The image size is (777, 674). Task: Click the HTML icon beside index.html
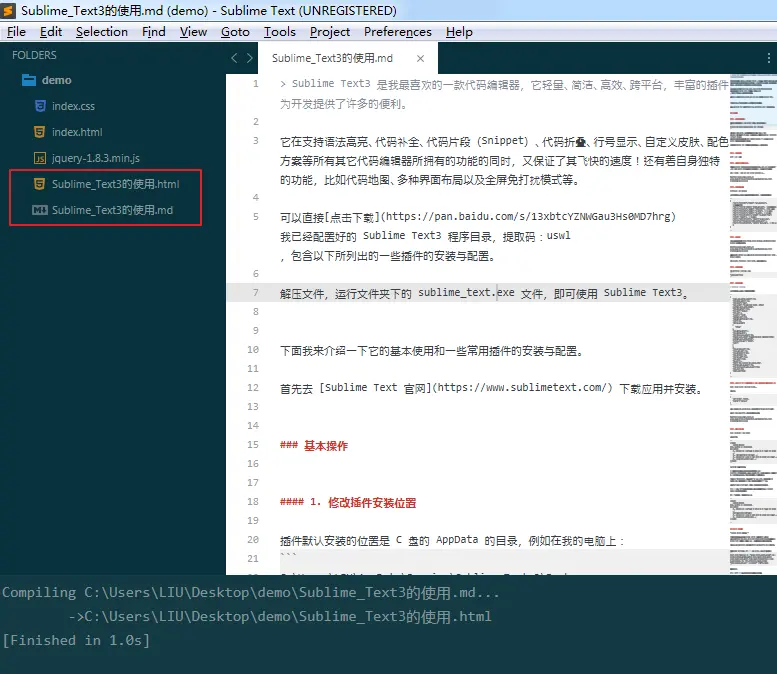[40, 132]
